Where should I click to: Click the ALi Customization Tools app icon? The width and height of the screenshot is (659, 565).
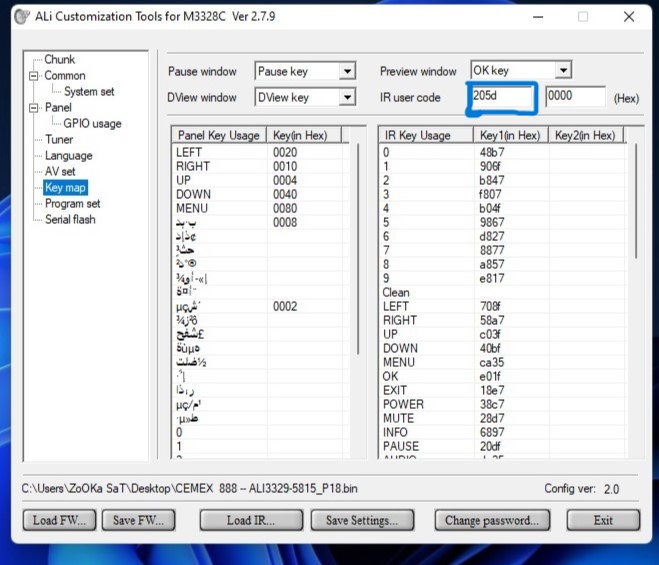(22, 17)
